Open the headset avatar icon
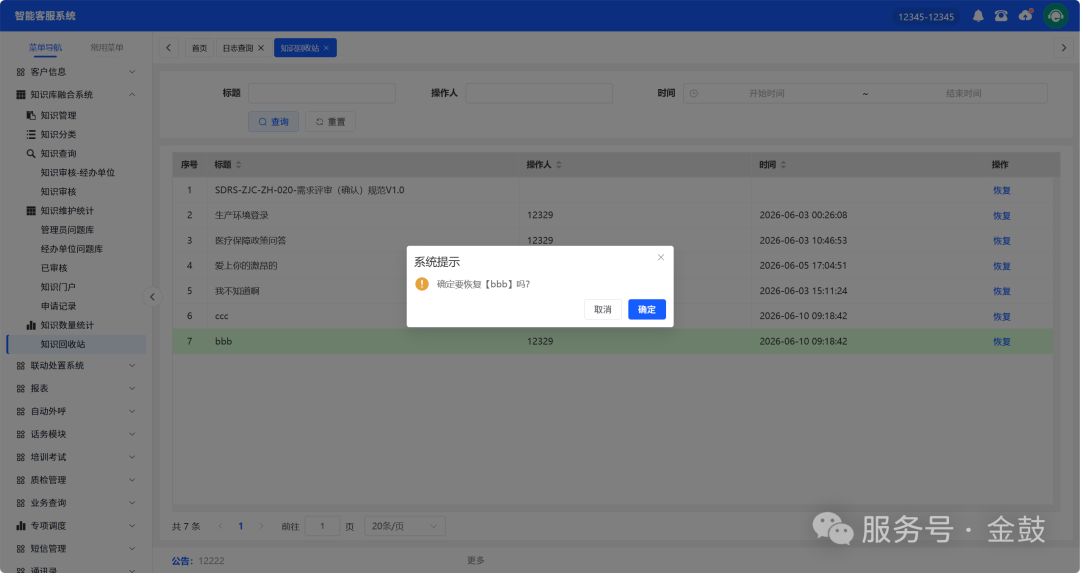Screen dimensions: 1080x573 (x=1055, y=16)
